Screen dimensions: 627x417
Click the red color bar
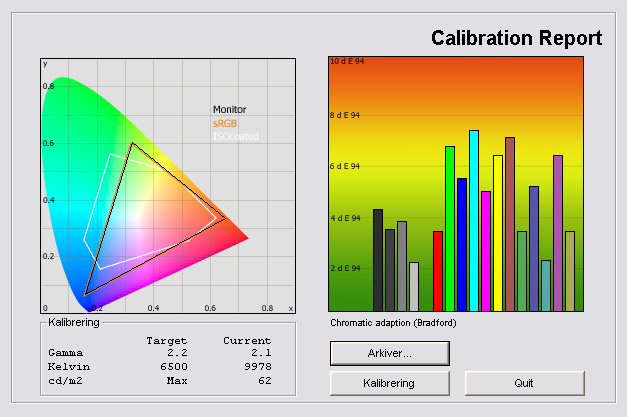(438, 271)
